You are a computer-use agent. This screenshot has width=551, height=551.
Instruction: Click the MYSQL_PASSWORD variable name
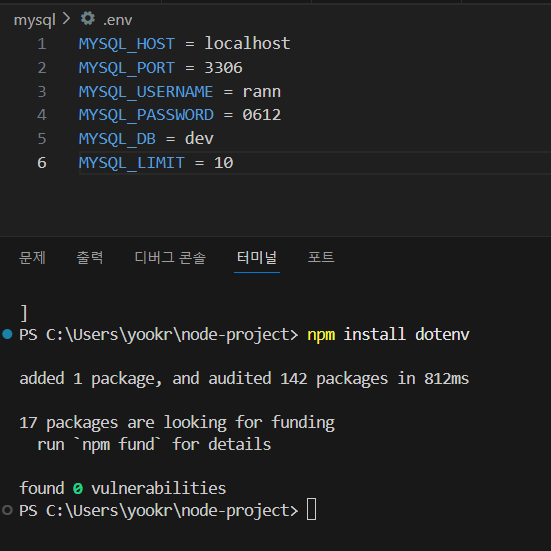(x=146, y=115)
